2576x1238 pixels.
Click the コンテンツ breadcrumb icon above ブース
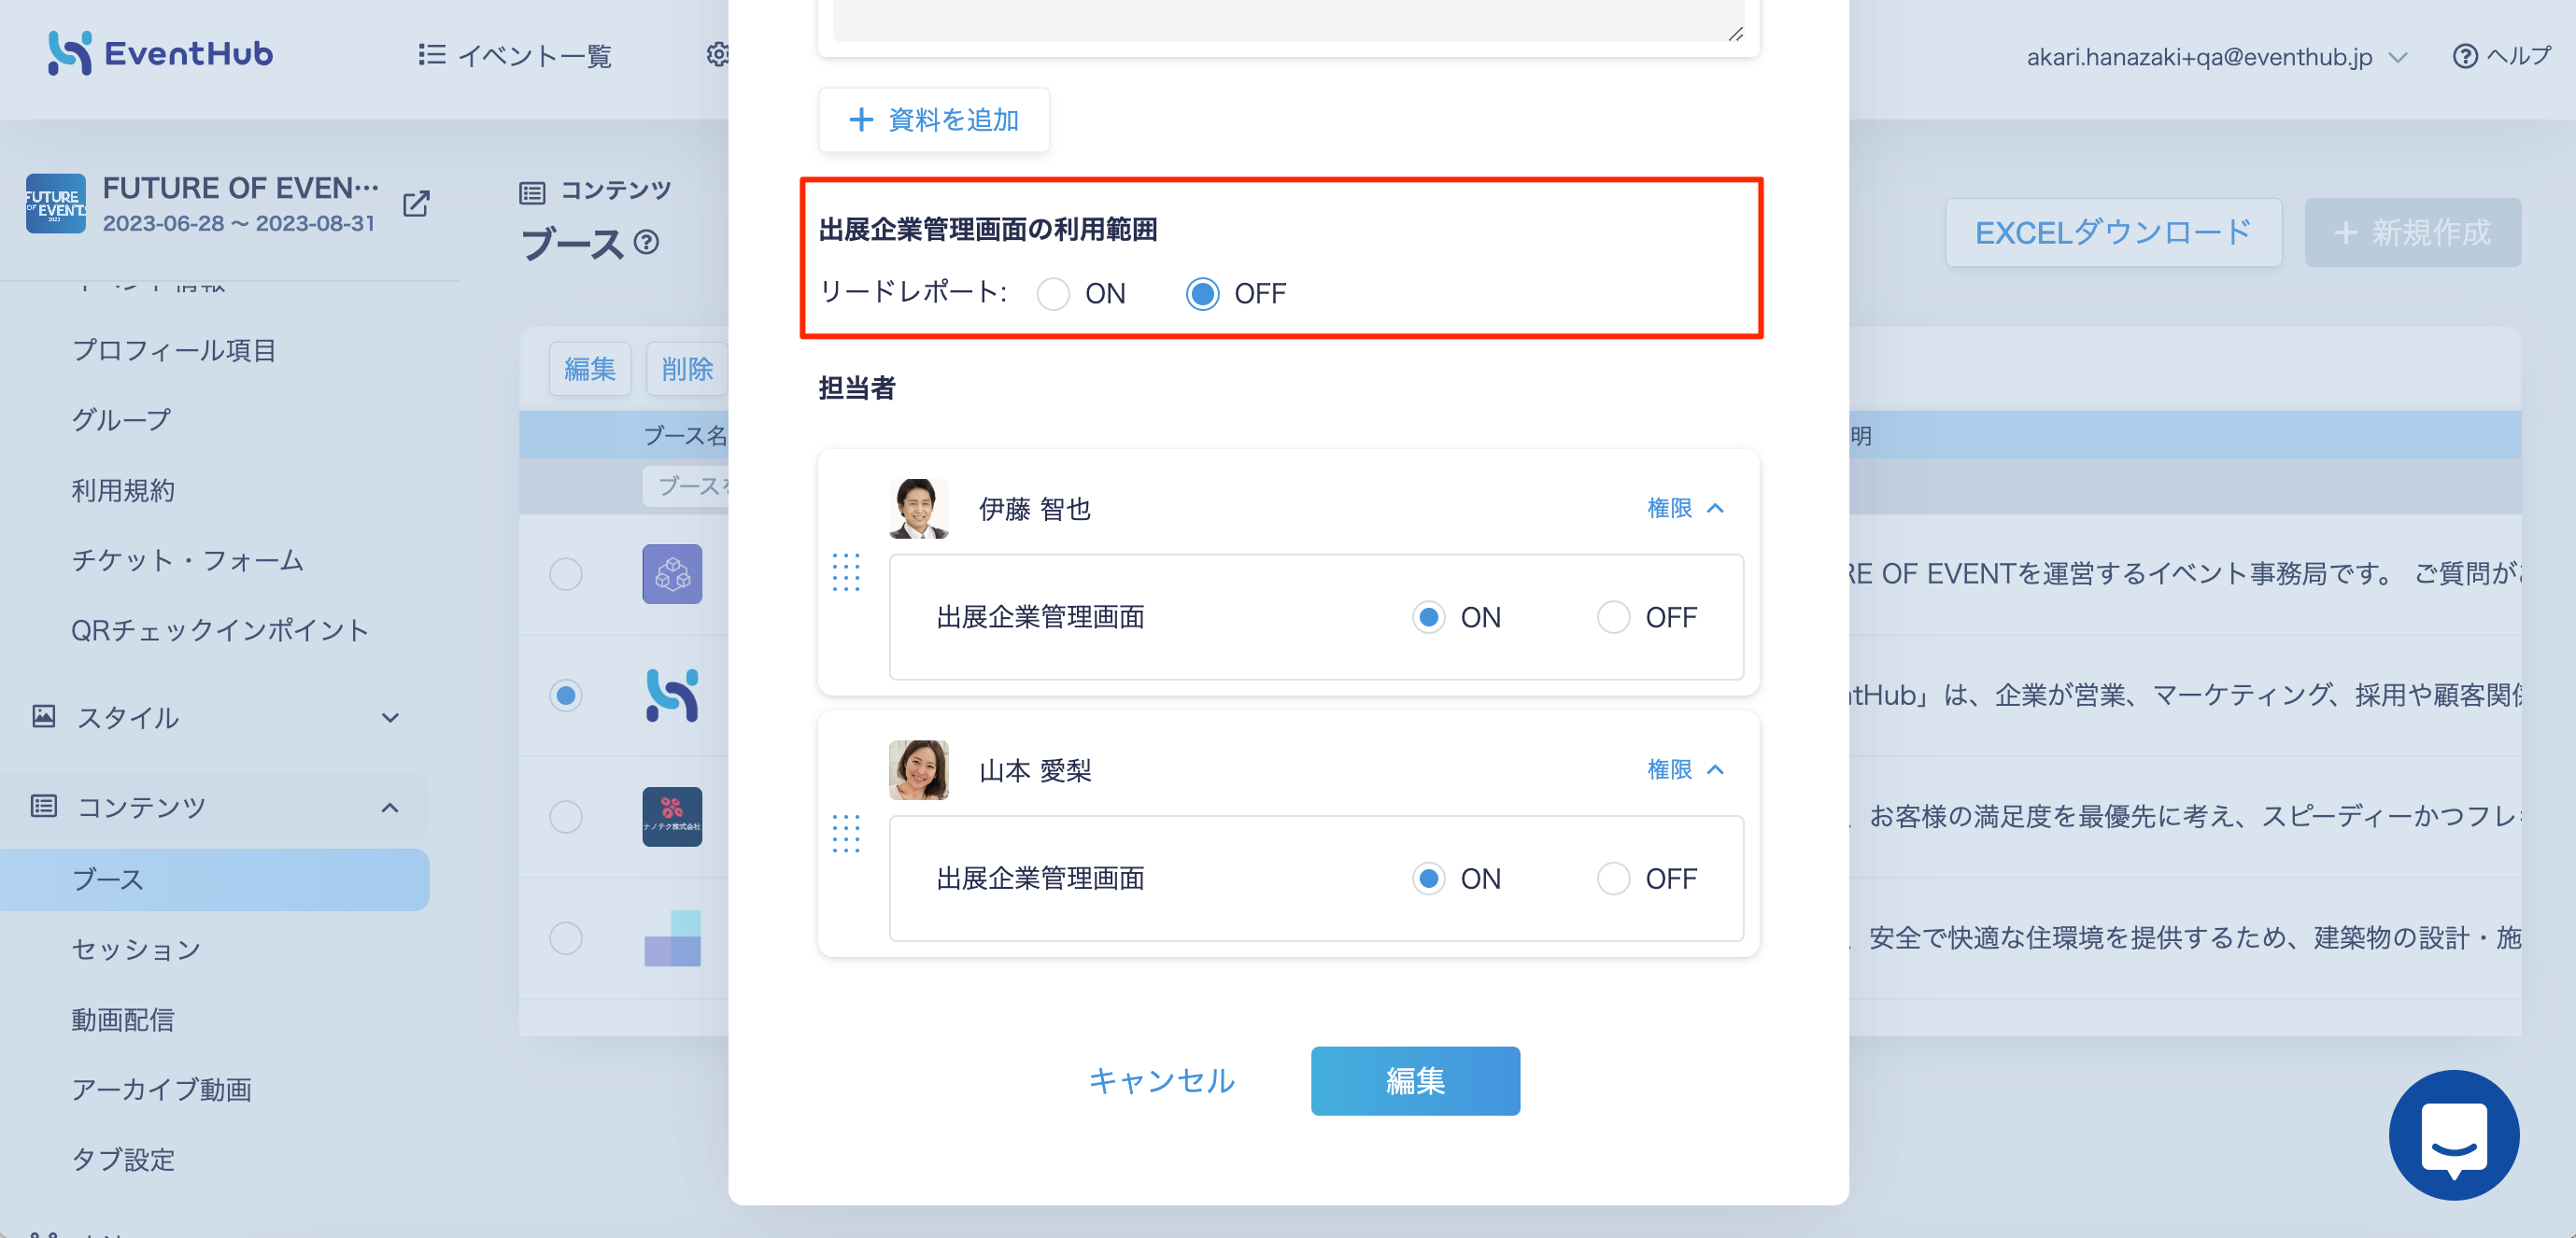coord(533,192)
